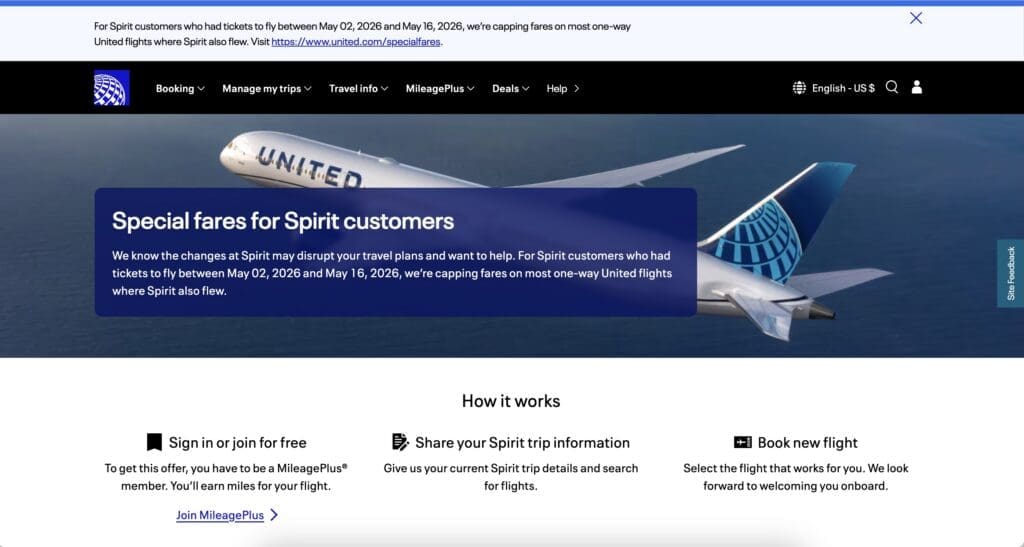Click the Book new flight heading
Screen dimensions: 1024x547
pos(807,443)
